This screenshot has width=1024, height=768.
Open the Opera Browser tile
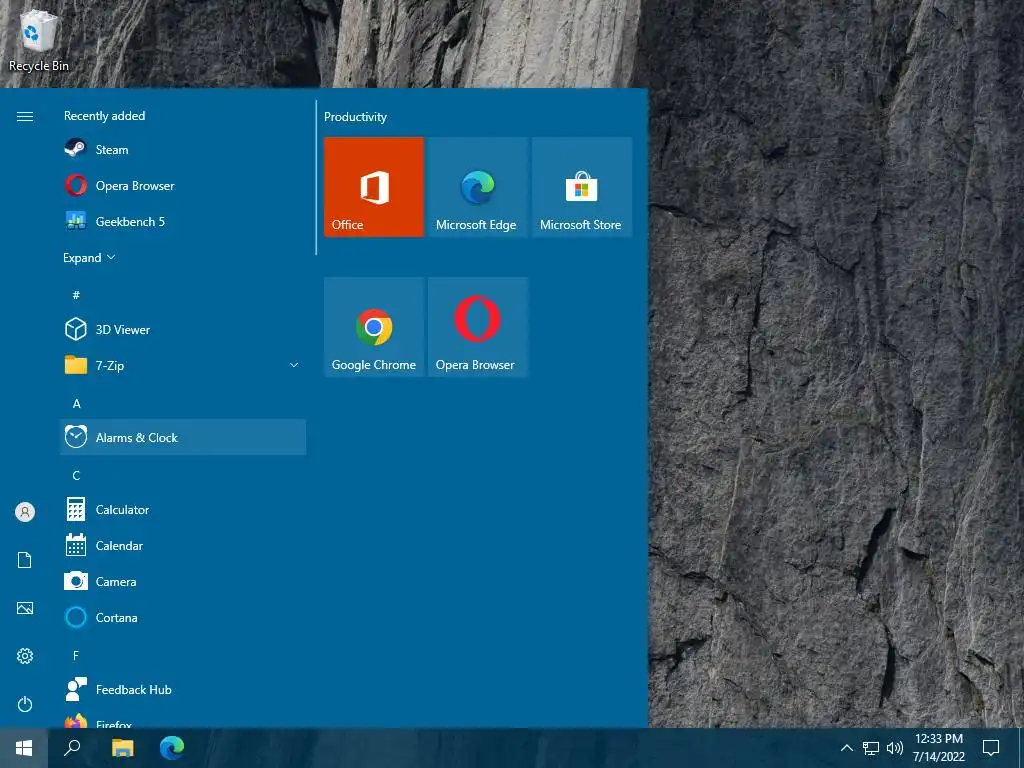477,327
